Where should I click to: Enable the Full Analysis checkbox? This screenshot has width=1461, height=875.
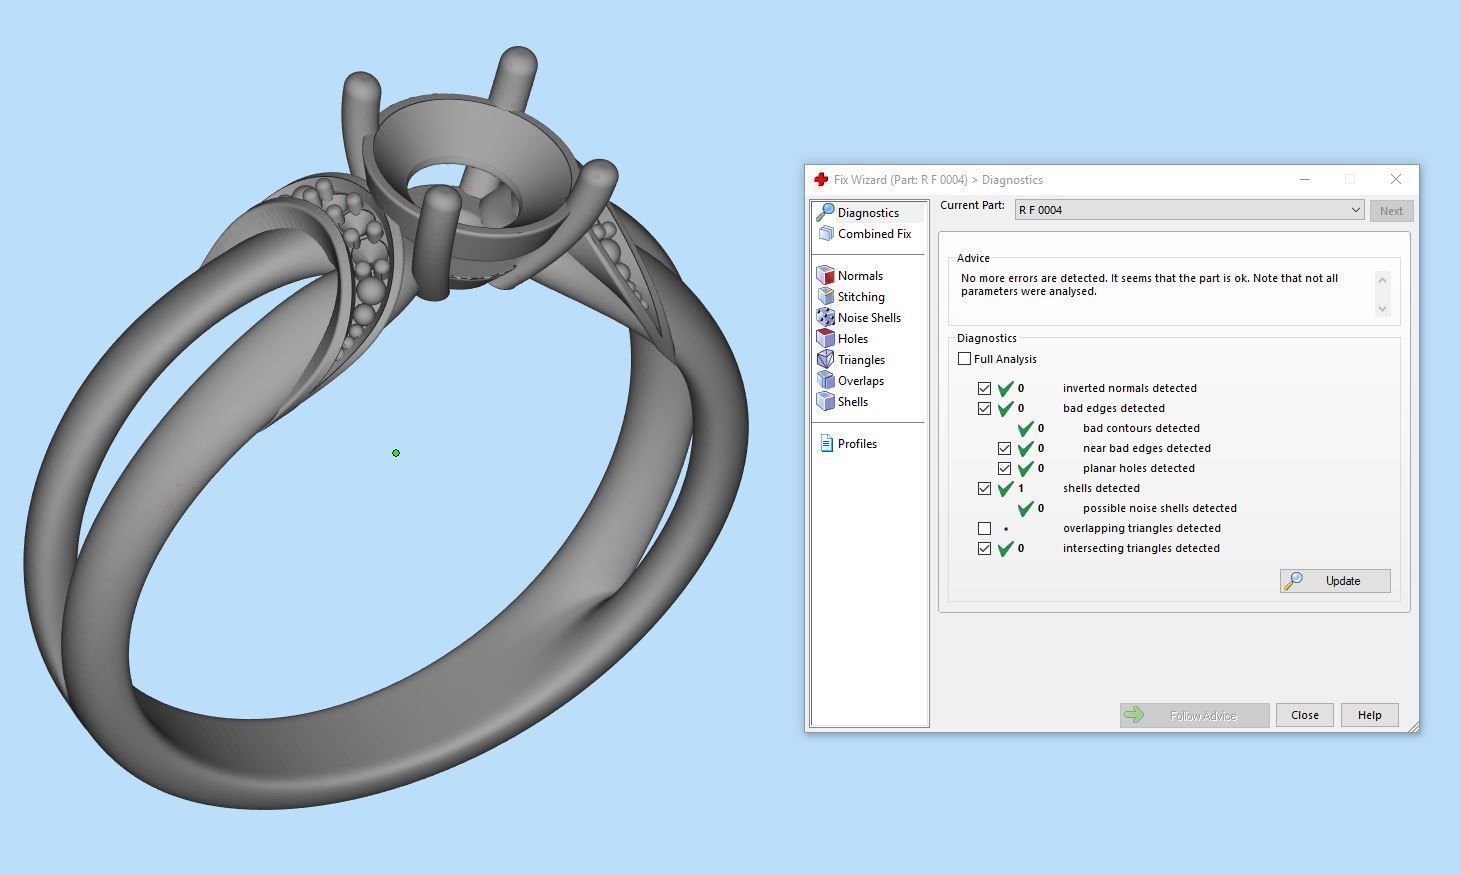pyautogui.click(x=964, y=359)
